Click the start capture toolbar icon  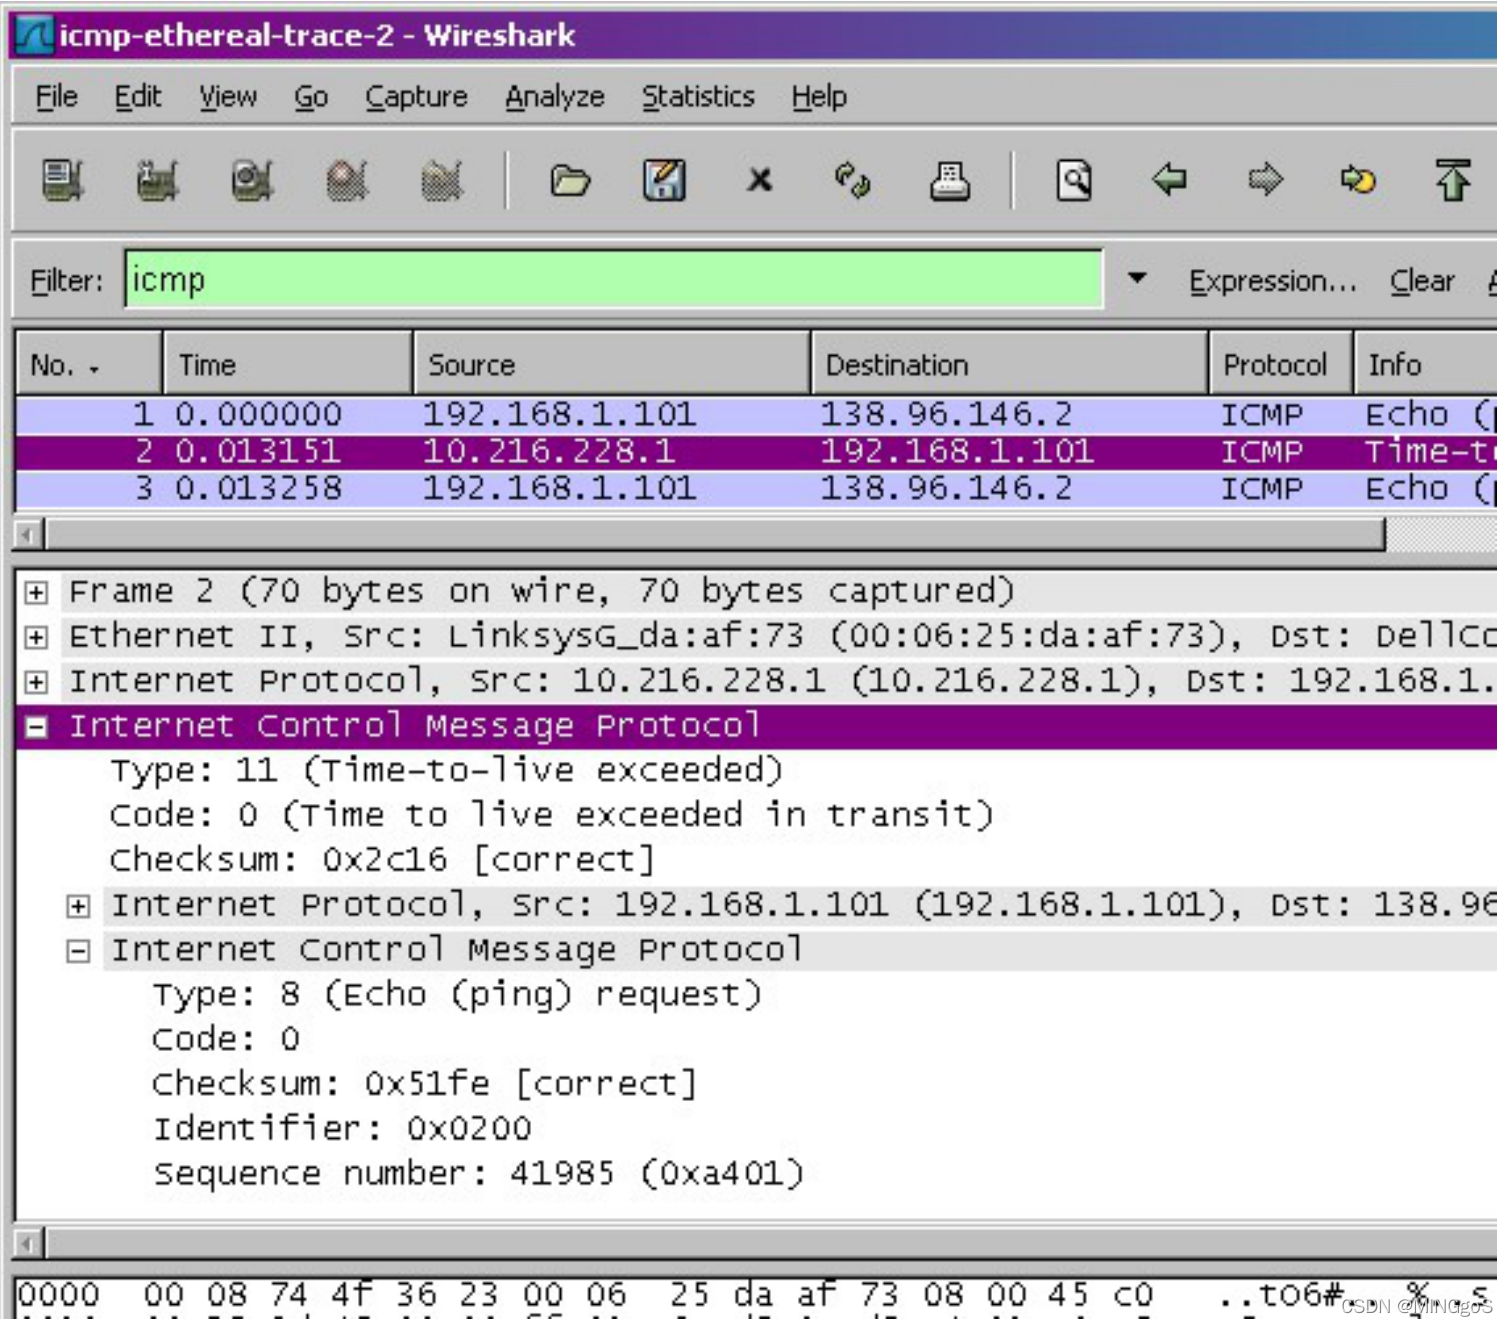[x=252, y=181]
